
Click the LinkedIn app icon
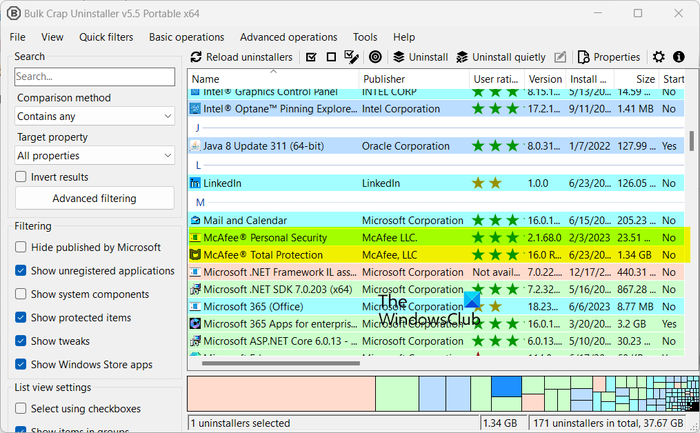tap(195, 183)
